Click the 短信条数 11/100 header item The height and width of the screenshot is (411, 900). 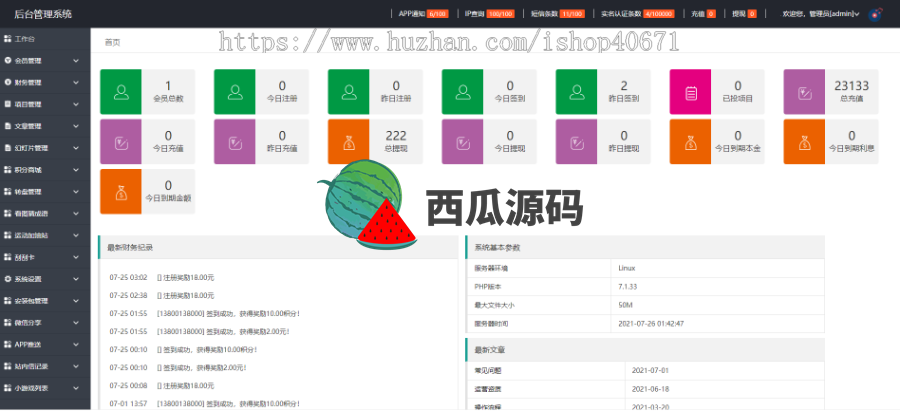click(x=557, y=14)
